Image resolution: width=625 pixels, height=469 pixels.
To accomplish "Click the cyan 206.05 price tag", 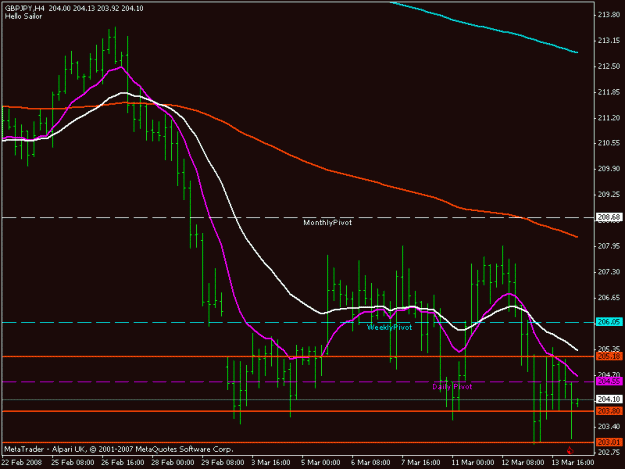I will [x=609, y=322].
